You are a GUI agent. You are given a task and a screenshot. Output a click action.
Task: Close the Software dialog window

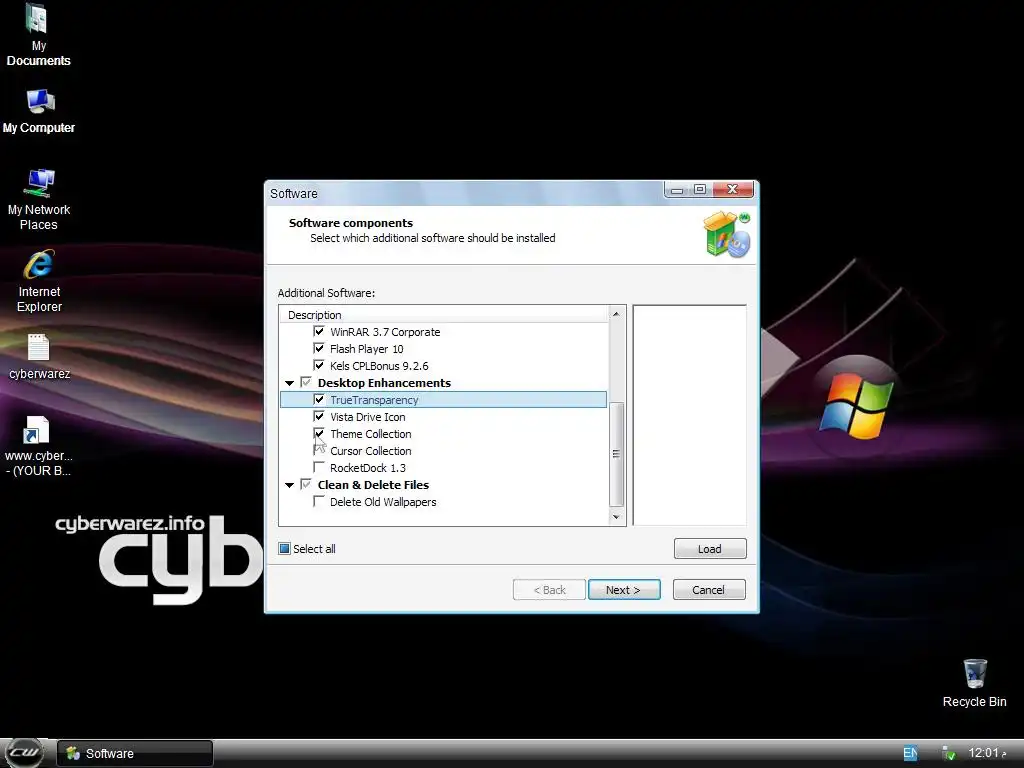tap(733, 189)
